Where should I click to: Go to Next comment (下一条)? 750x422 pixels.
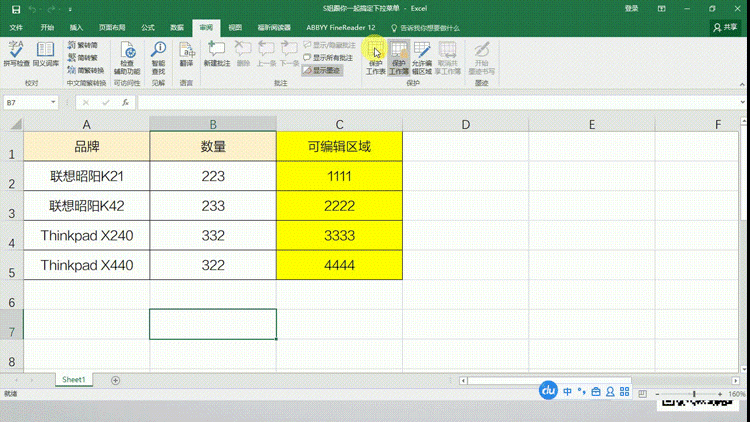tap(289, 54)
